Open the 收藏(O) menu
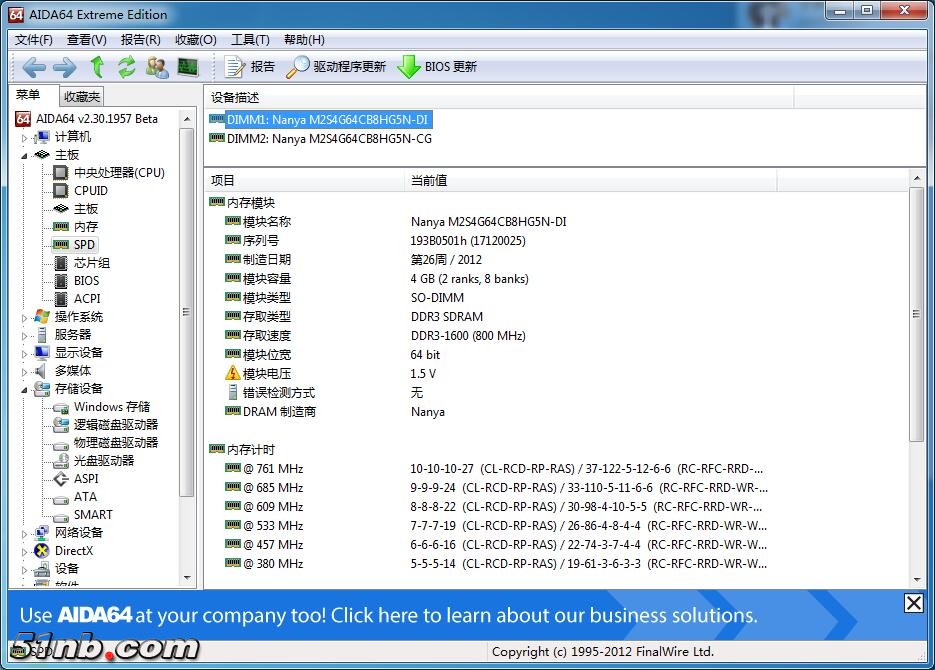The height and width of the screenshot is (670, 935). (196, 40)
